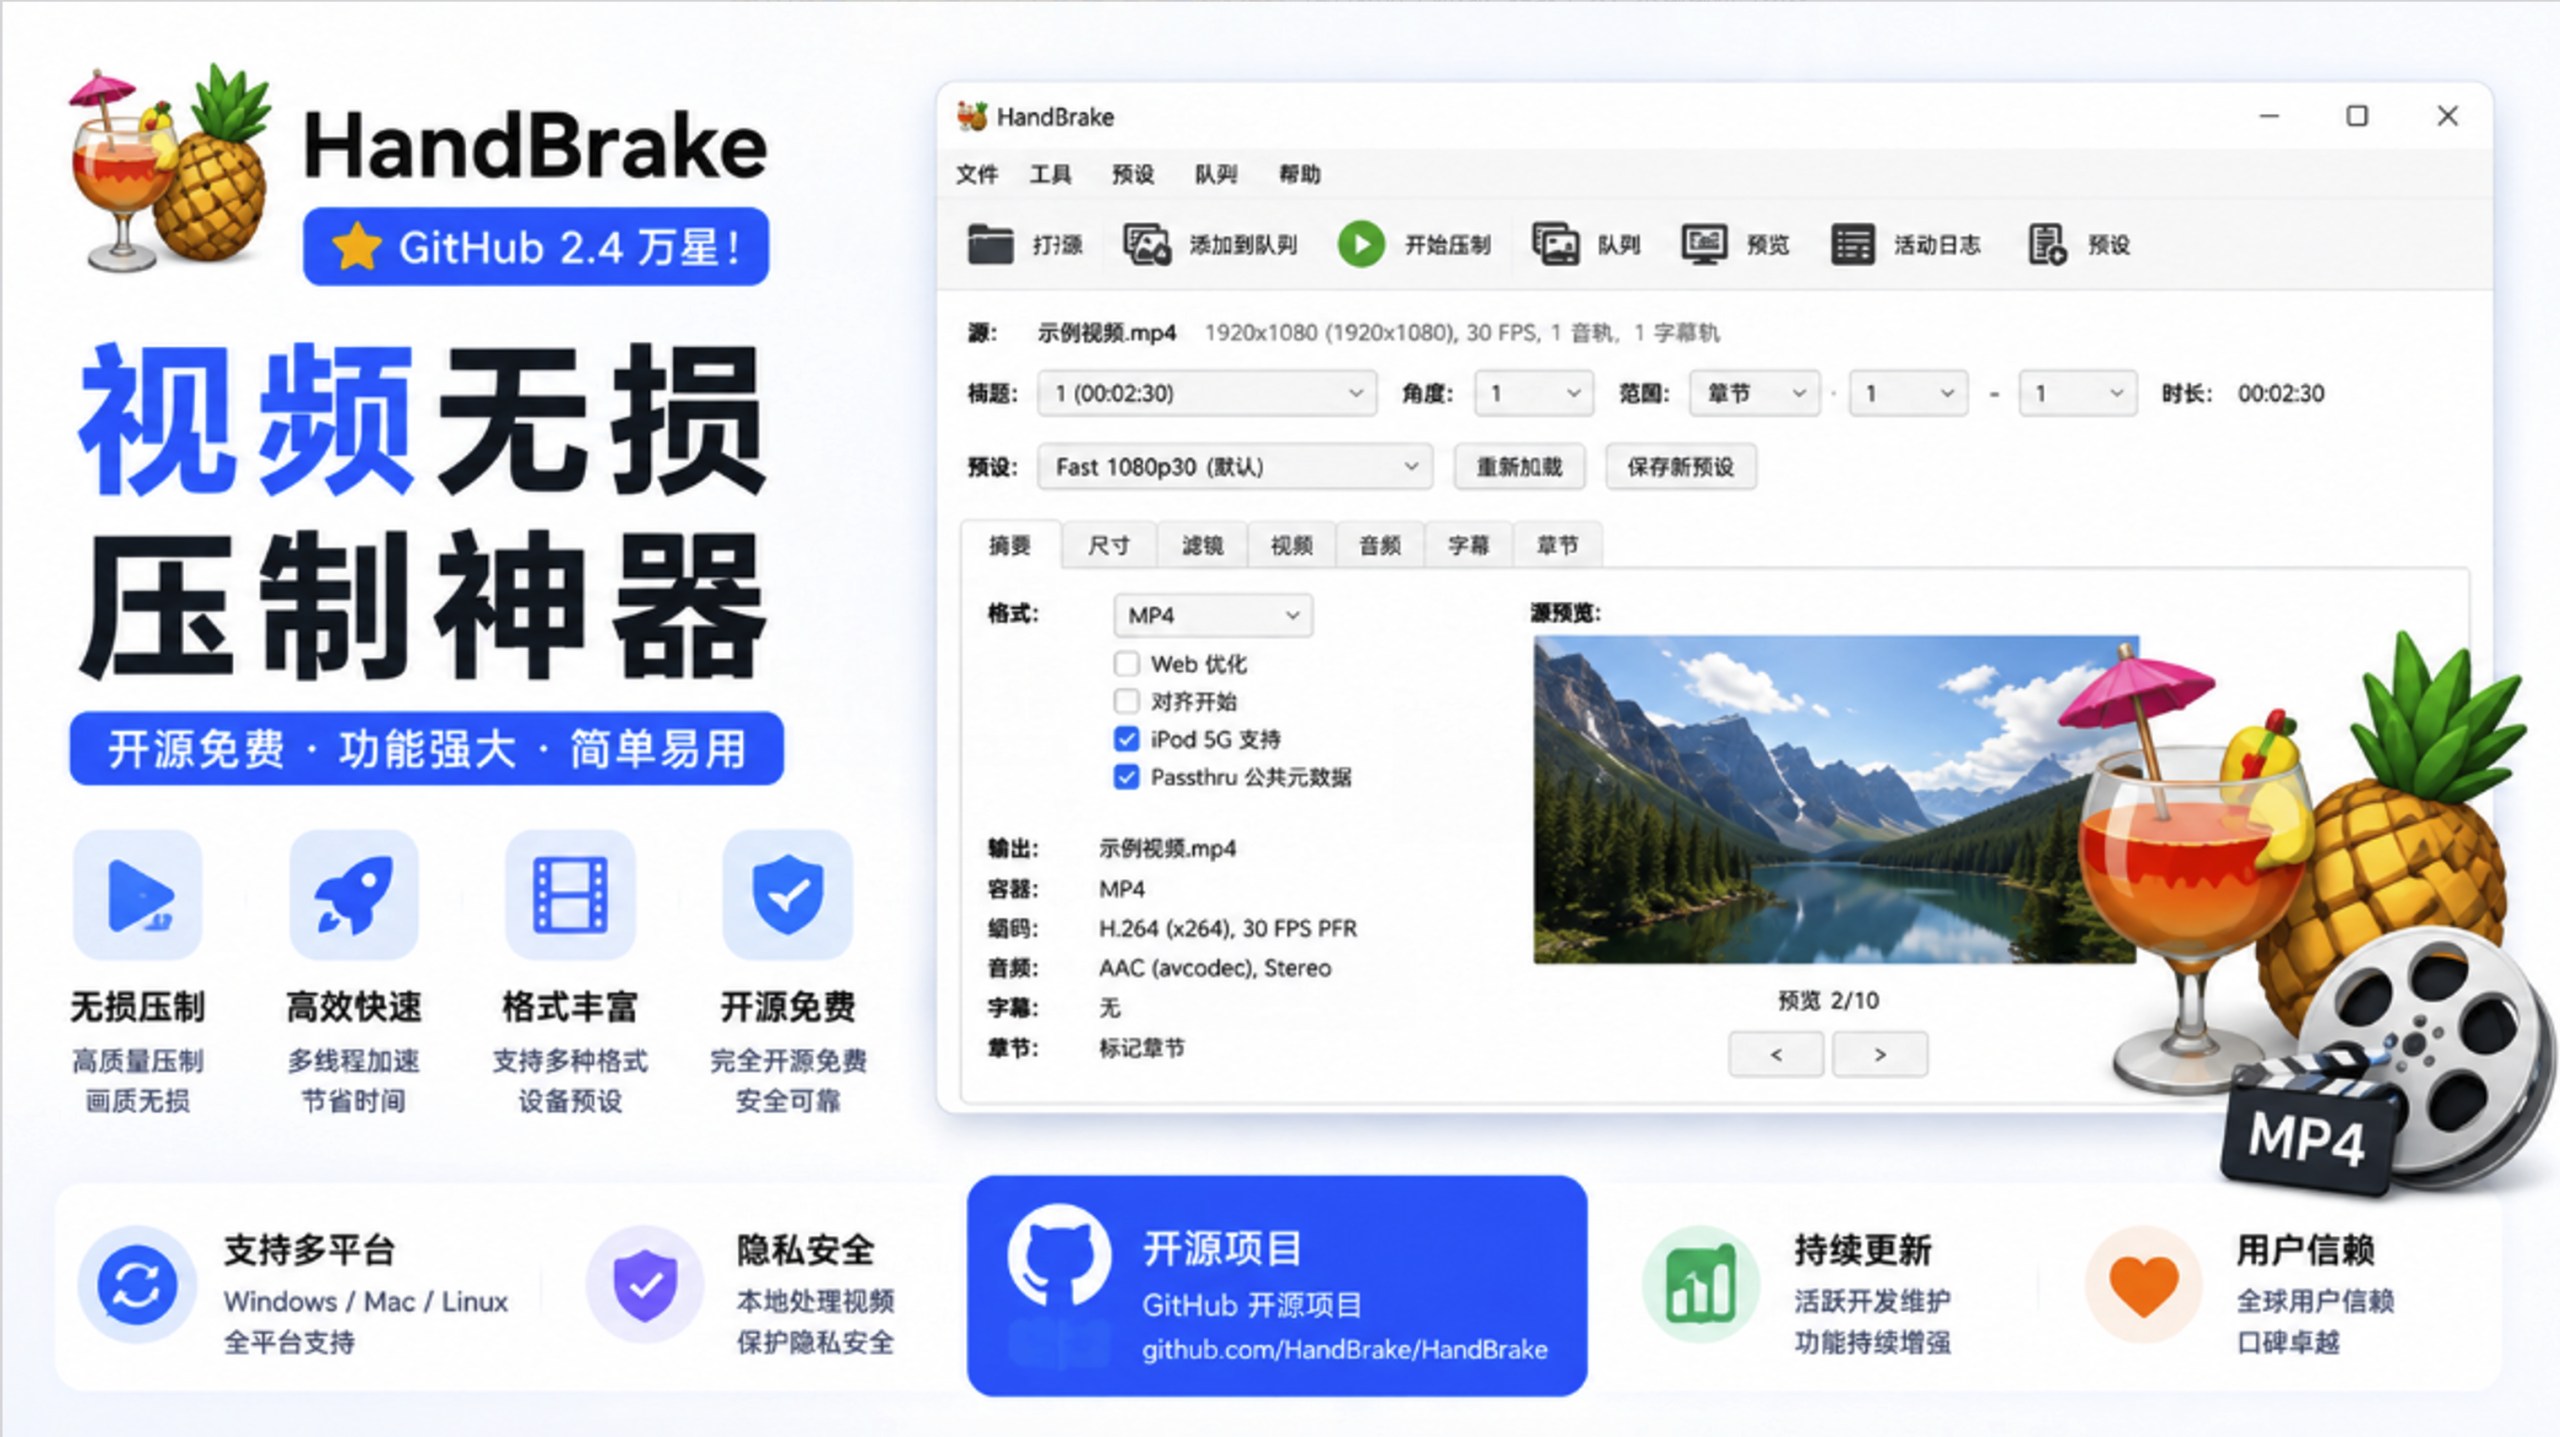Toggle Passthru 公共元数据 checkbox
The image size is (2560, 1437).
(1126, 777)
